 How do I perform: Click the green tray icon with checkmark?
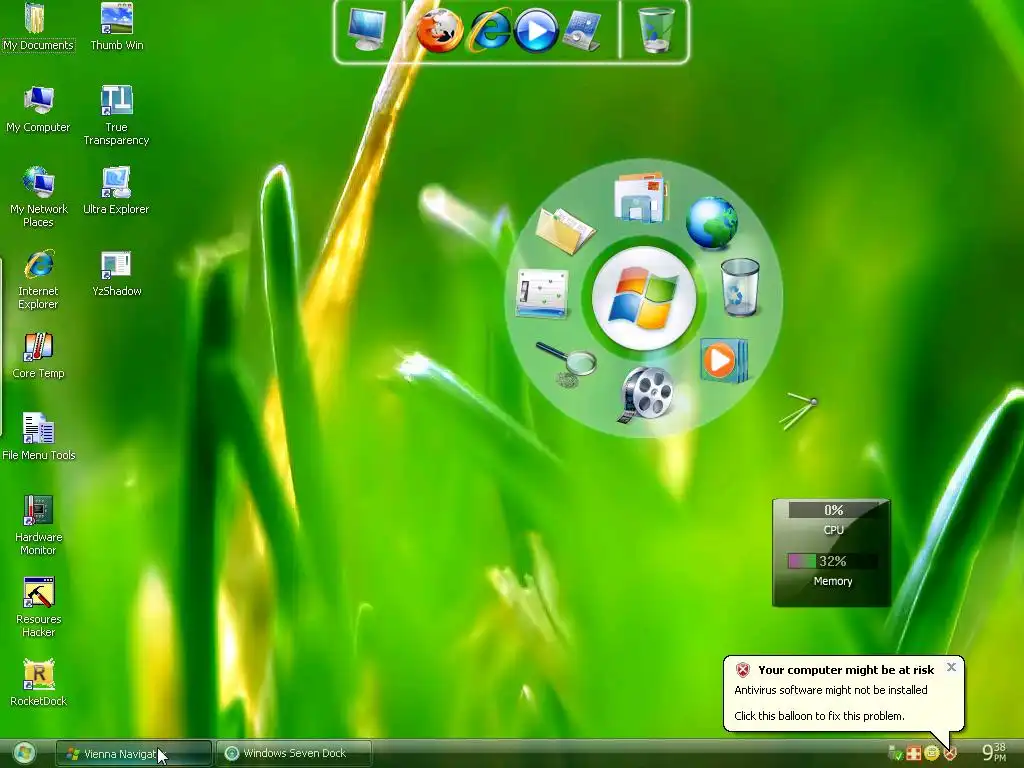(896, 754)
